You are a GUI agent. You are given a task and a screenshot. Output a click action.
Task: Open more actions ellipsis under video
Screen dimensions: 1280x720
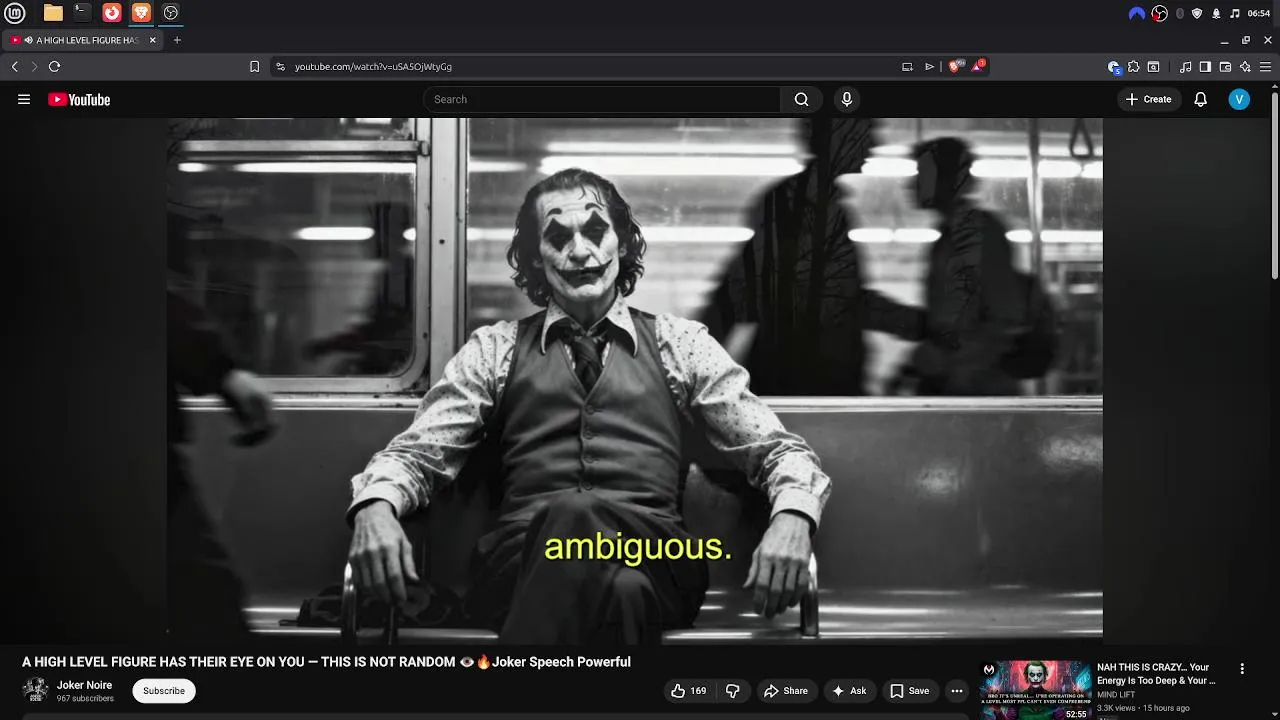[x=957, y=691]
